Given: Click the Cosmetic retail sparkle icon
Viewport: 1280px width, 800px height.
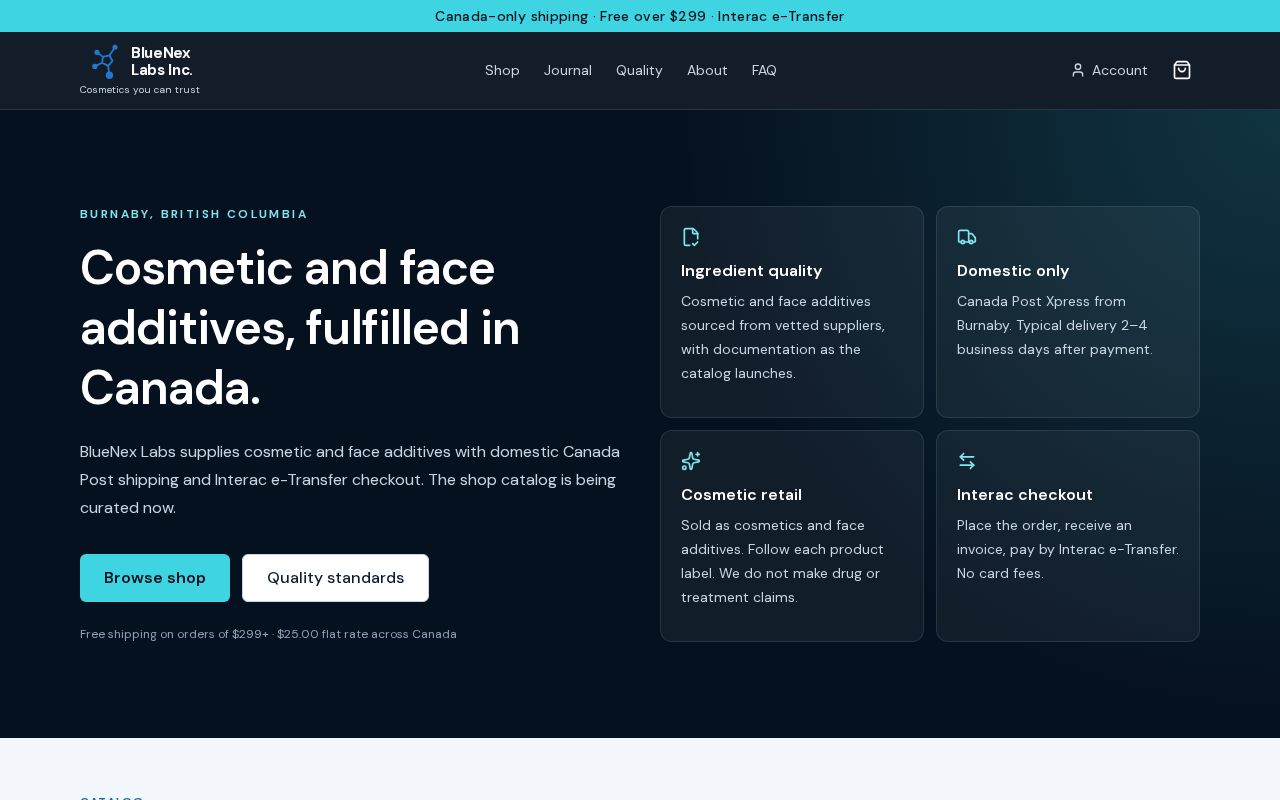Looking at the screenshot, I should coord(691,461).
